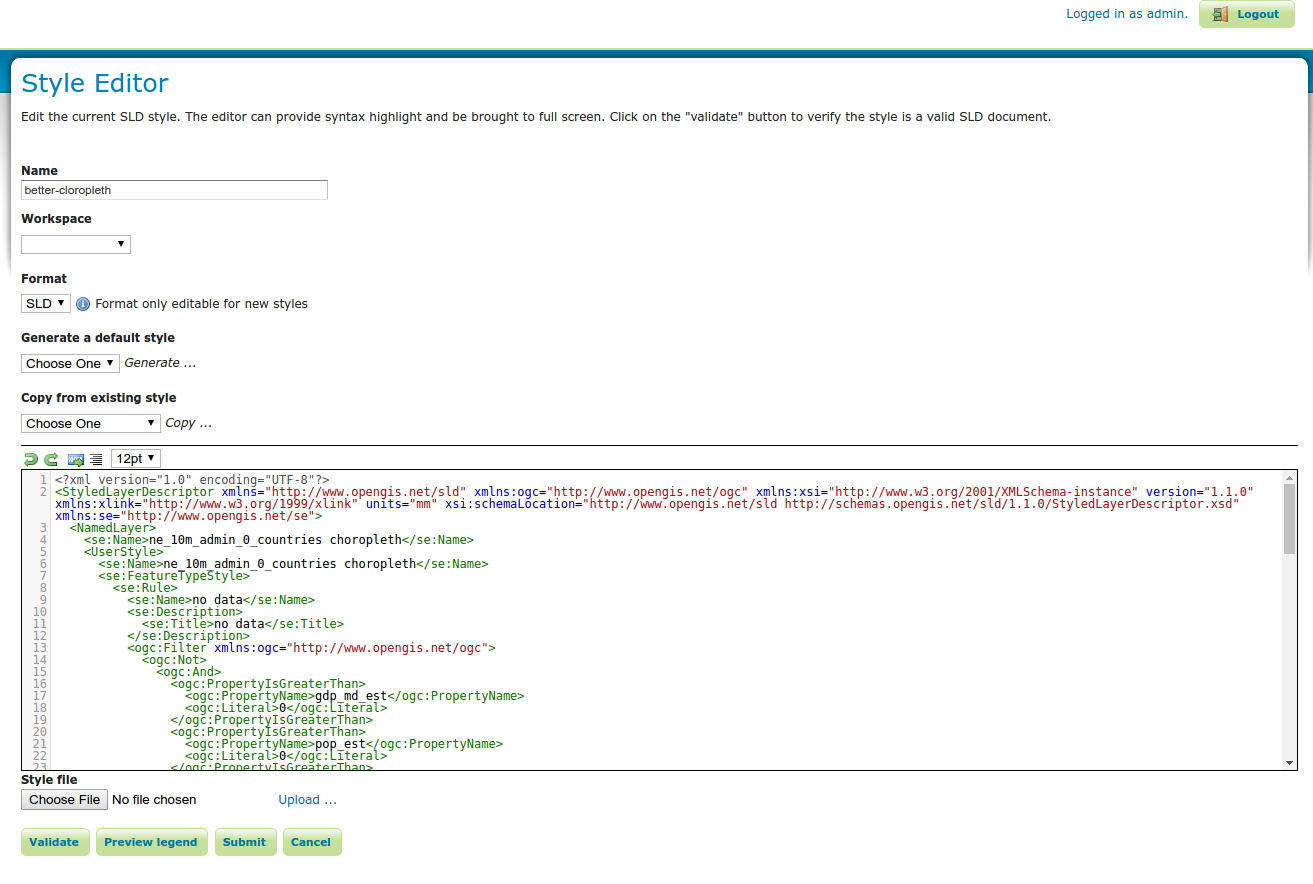Open the editor font size dropdown
The width and height of the screenshot is (1313, 884).
136,458
